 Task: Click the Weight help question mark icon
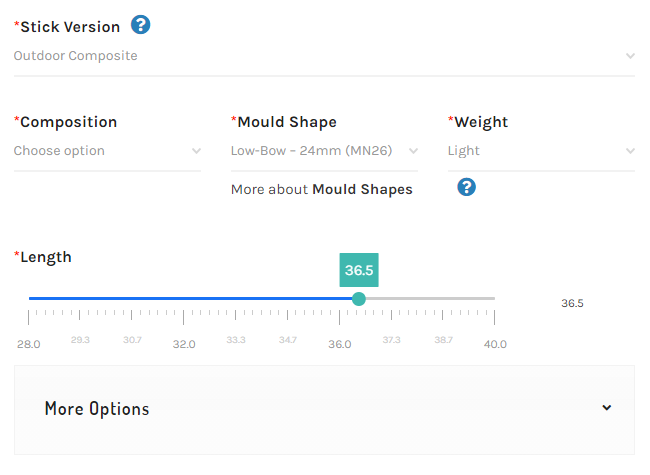(x=466, y=187)
